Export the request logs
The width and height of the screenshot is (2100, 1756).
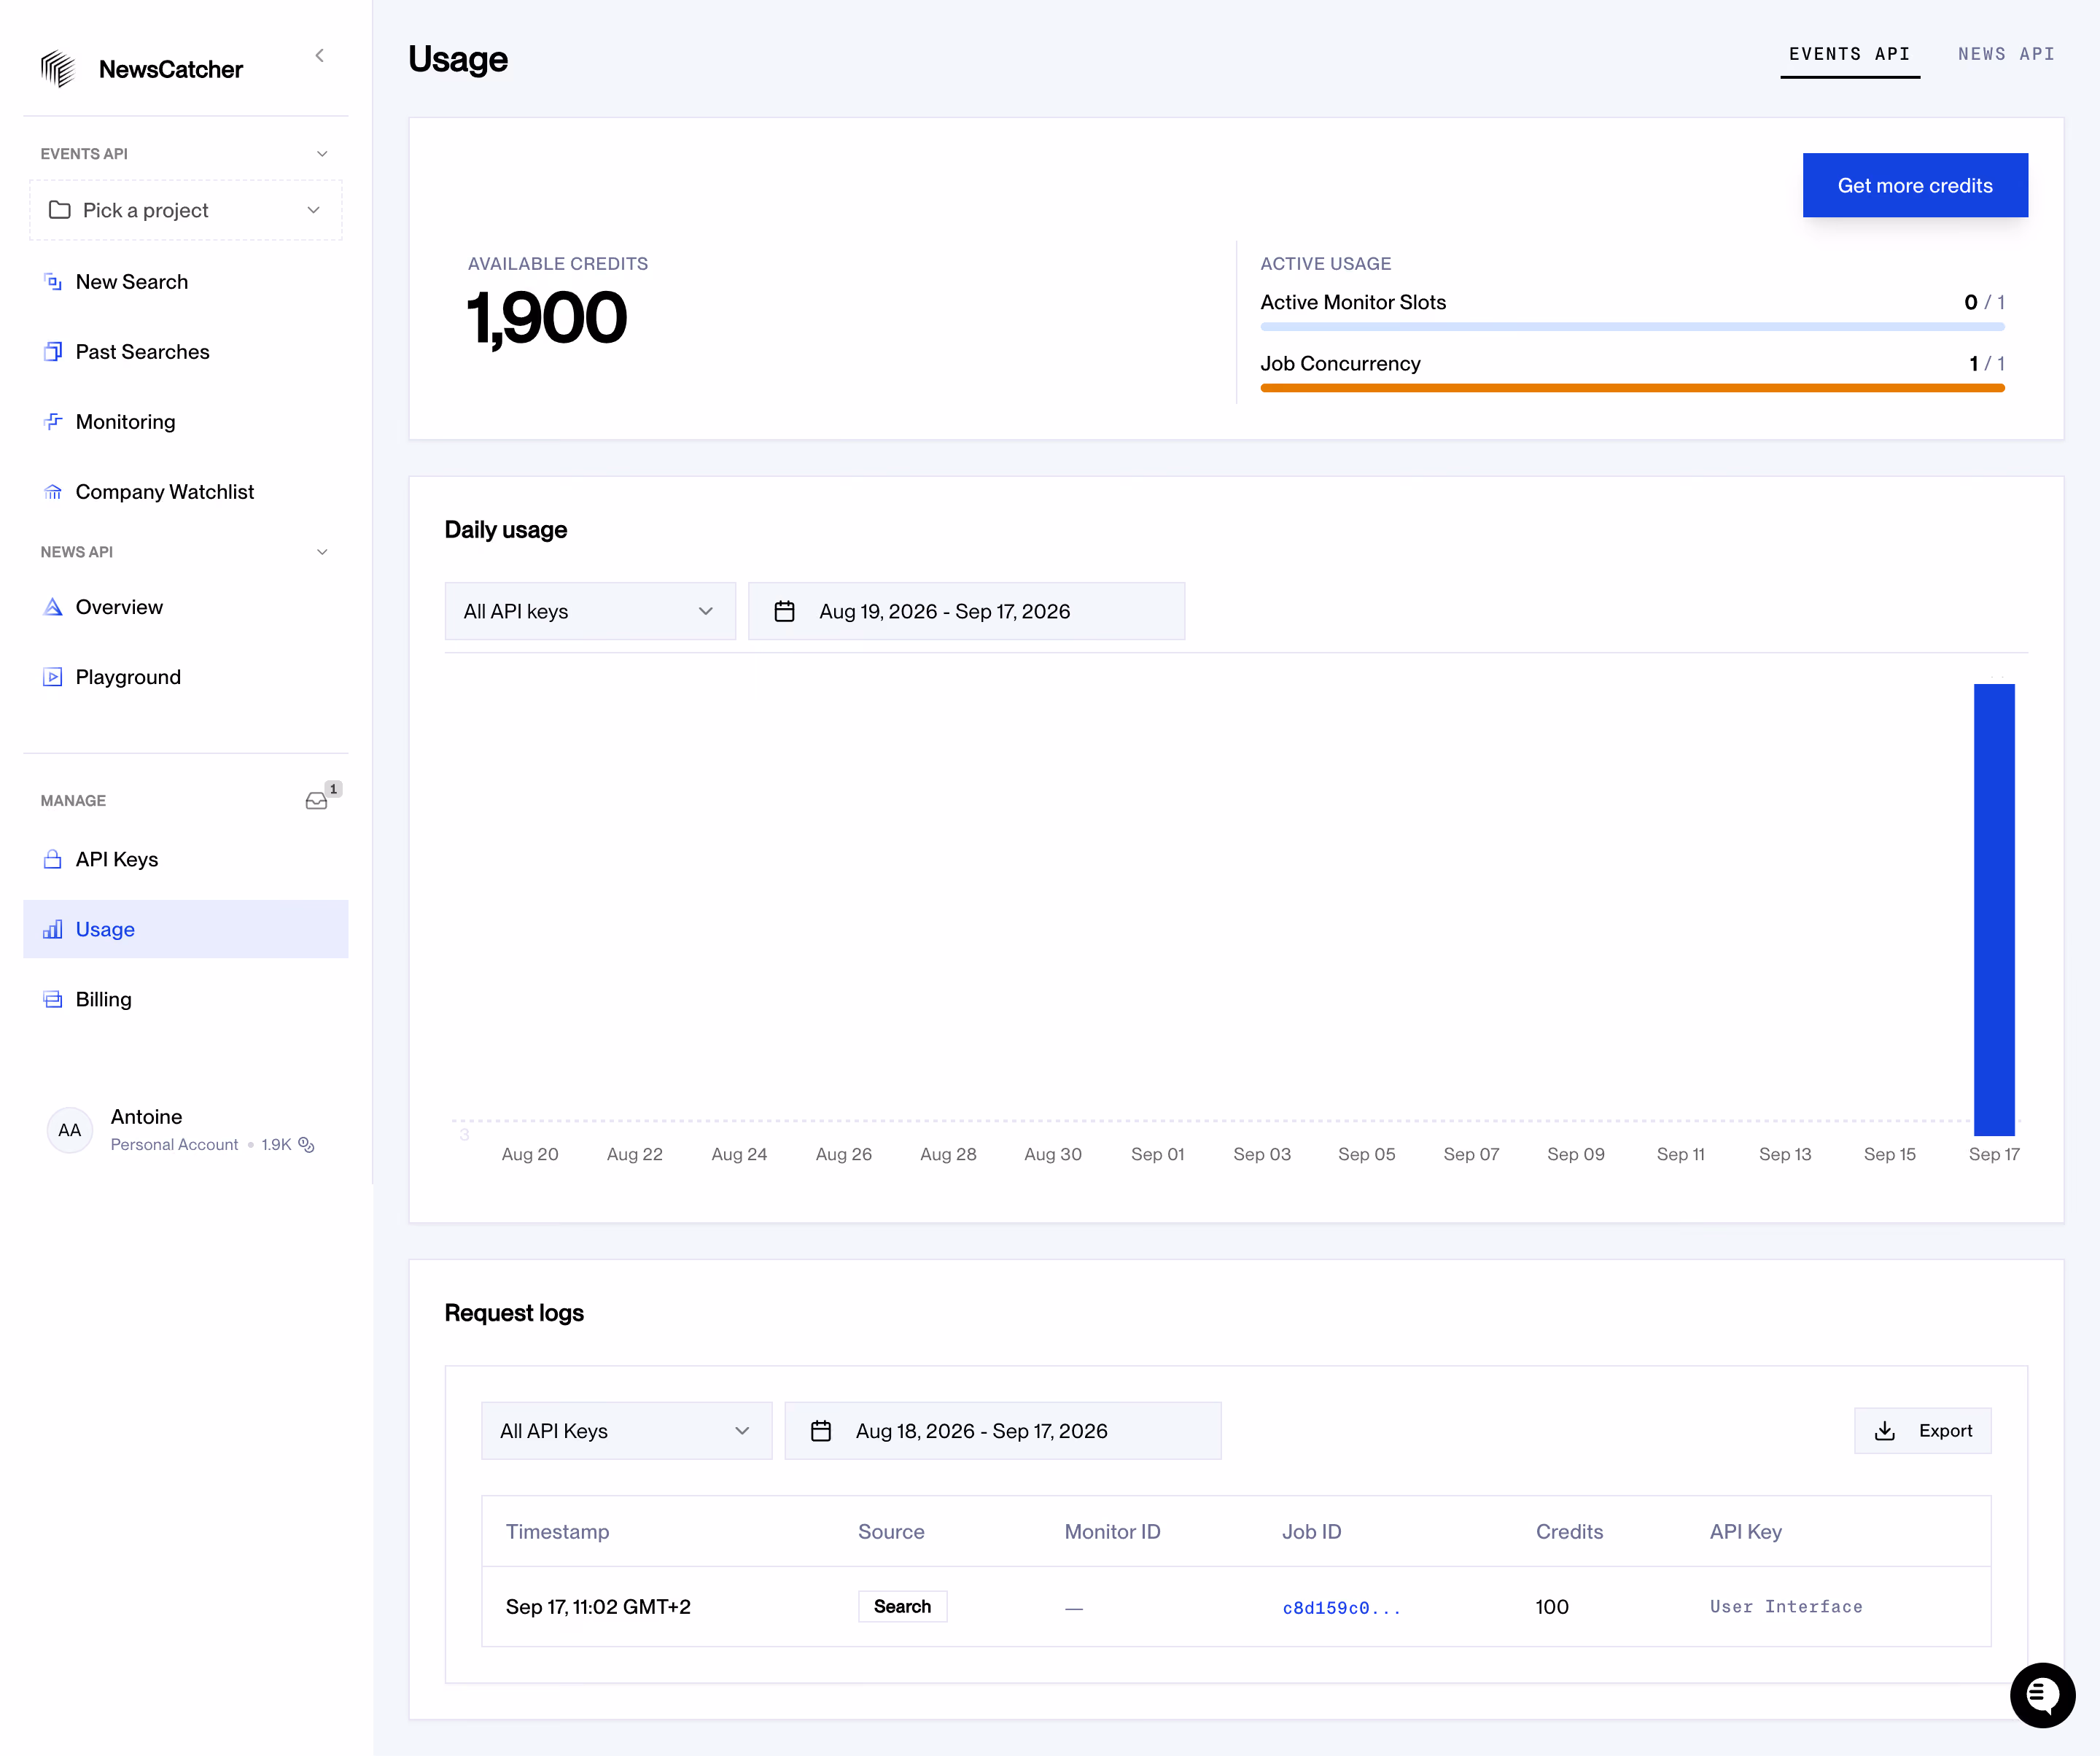tap(1923, 1431)
